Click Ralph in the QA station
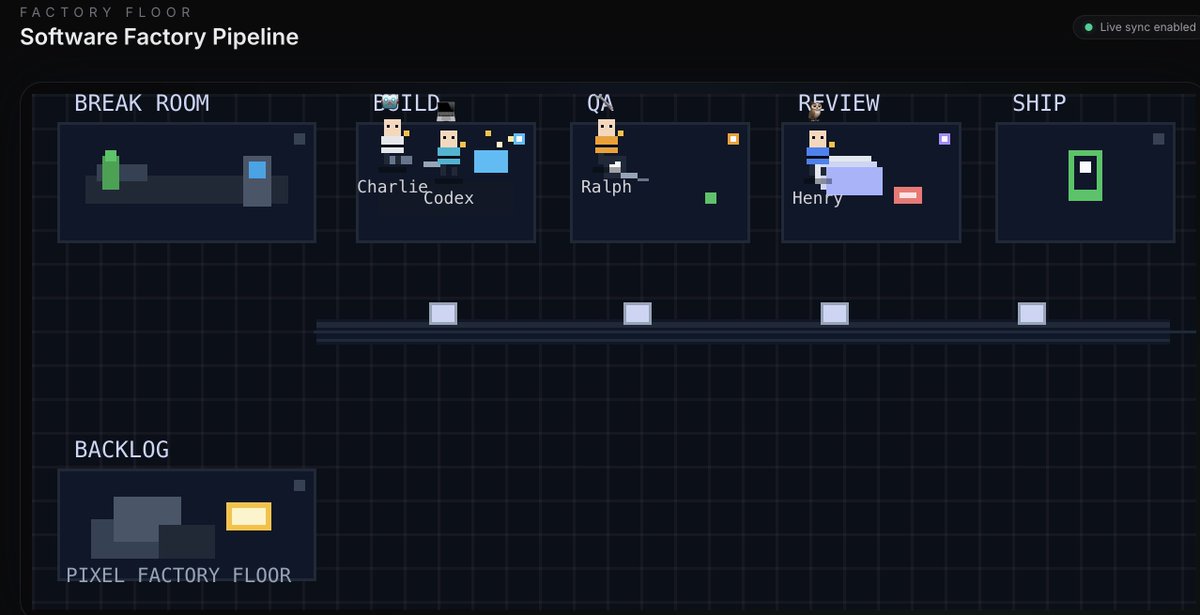The image size is (1200, 615). [606, 143]
